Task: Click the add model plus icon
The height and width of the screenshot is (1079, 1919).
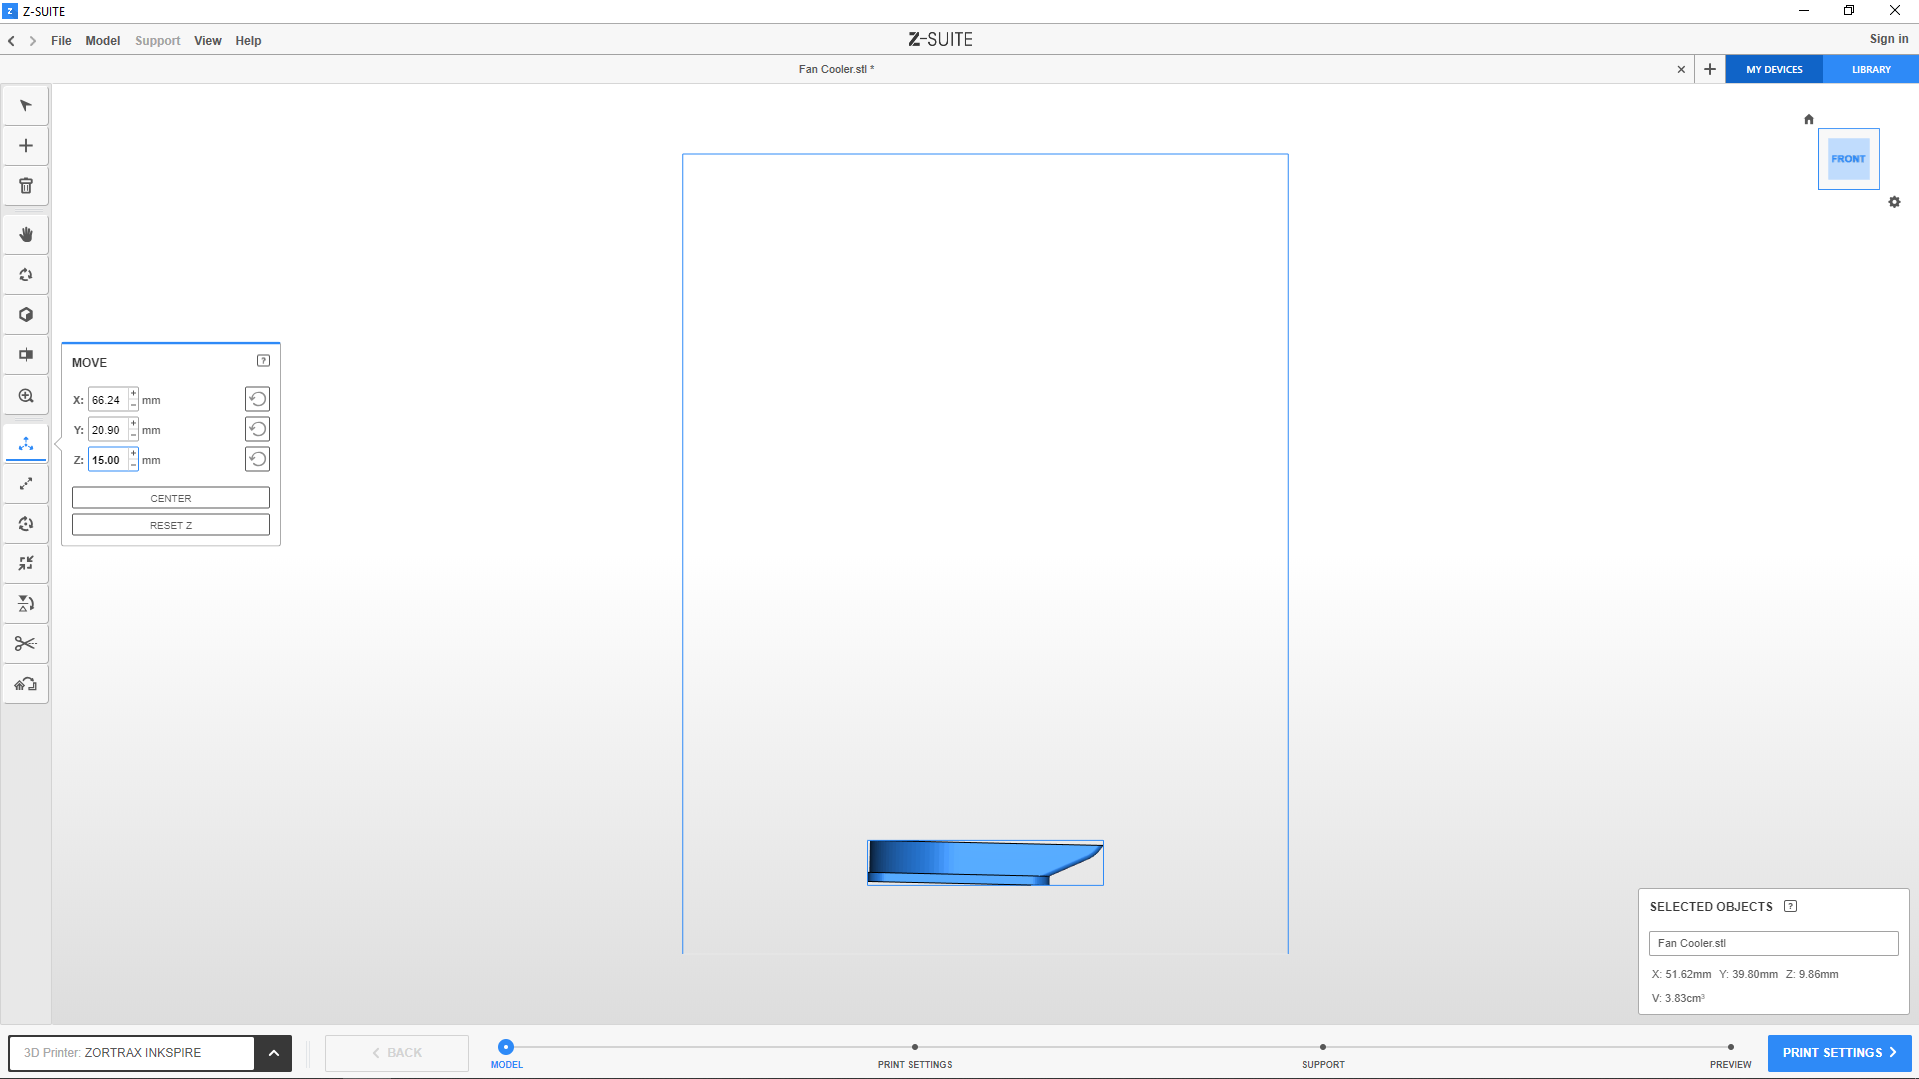Action: [26, 146]
